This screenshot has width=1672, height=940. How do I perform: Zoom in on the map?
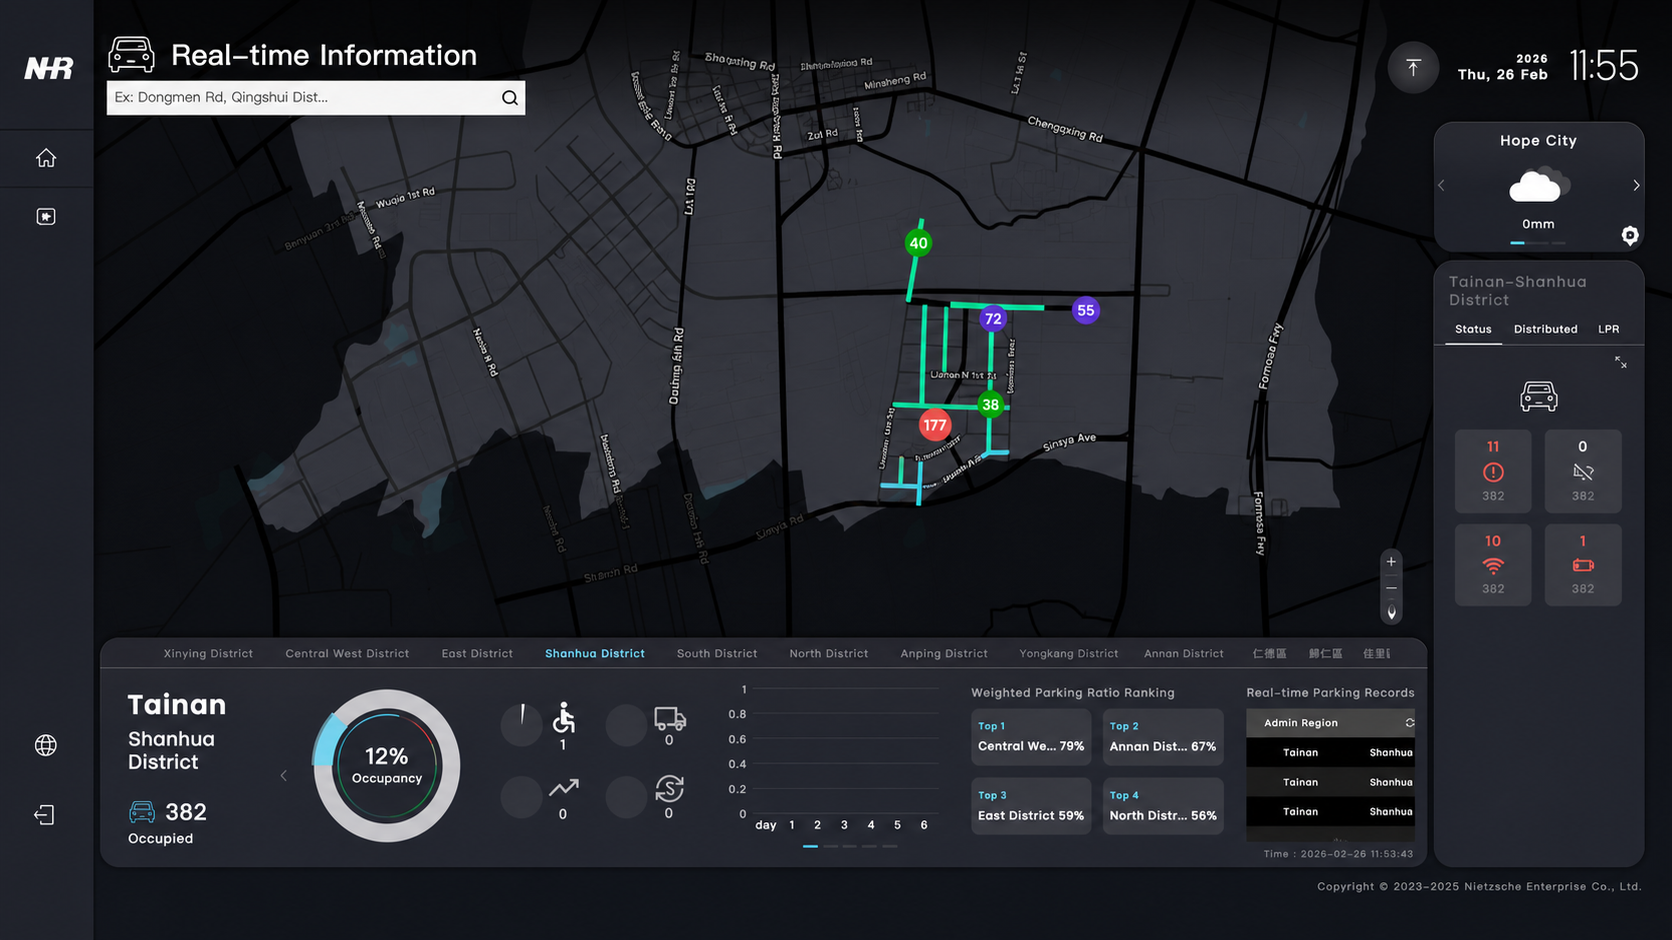(1391, 562)
